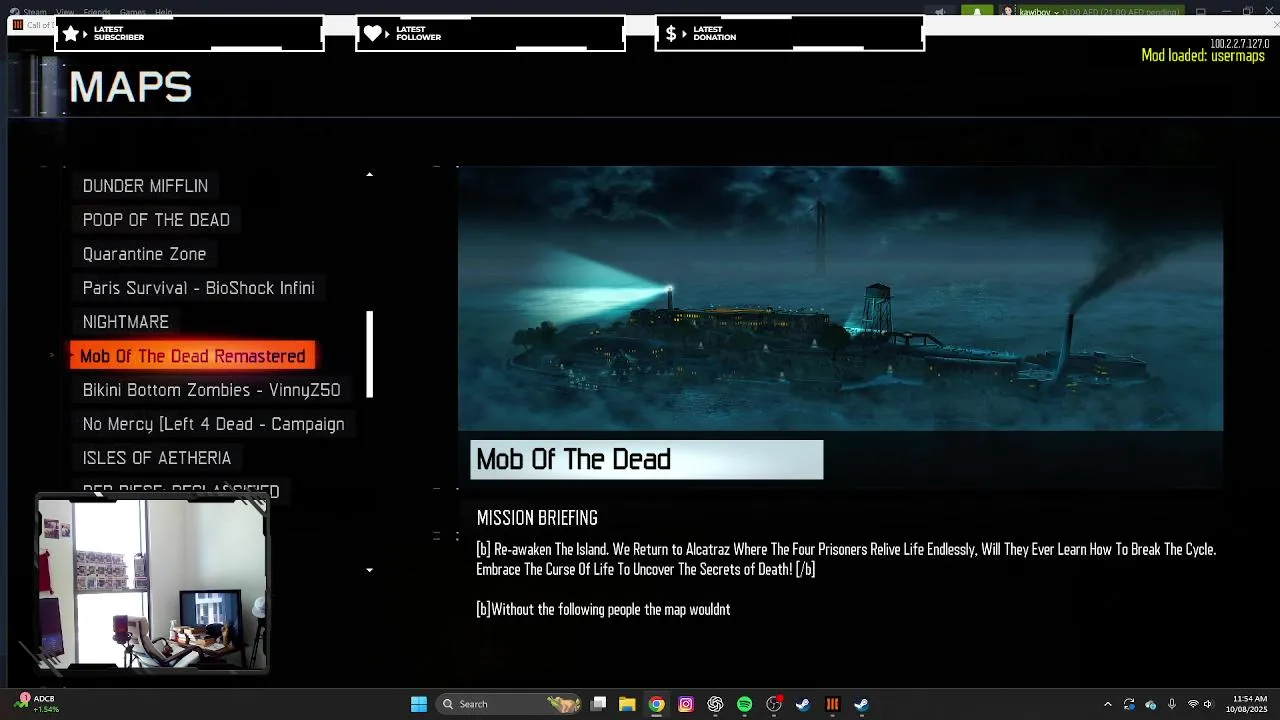This screenshot has width=1280, height=720.
Task: Select the NIGHTMARE map
Action: (x=126, y=322)
